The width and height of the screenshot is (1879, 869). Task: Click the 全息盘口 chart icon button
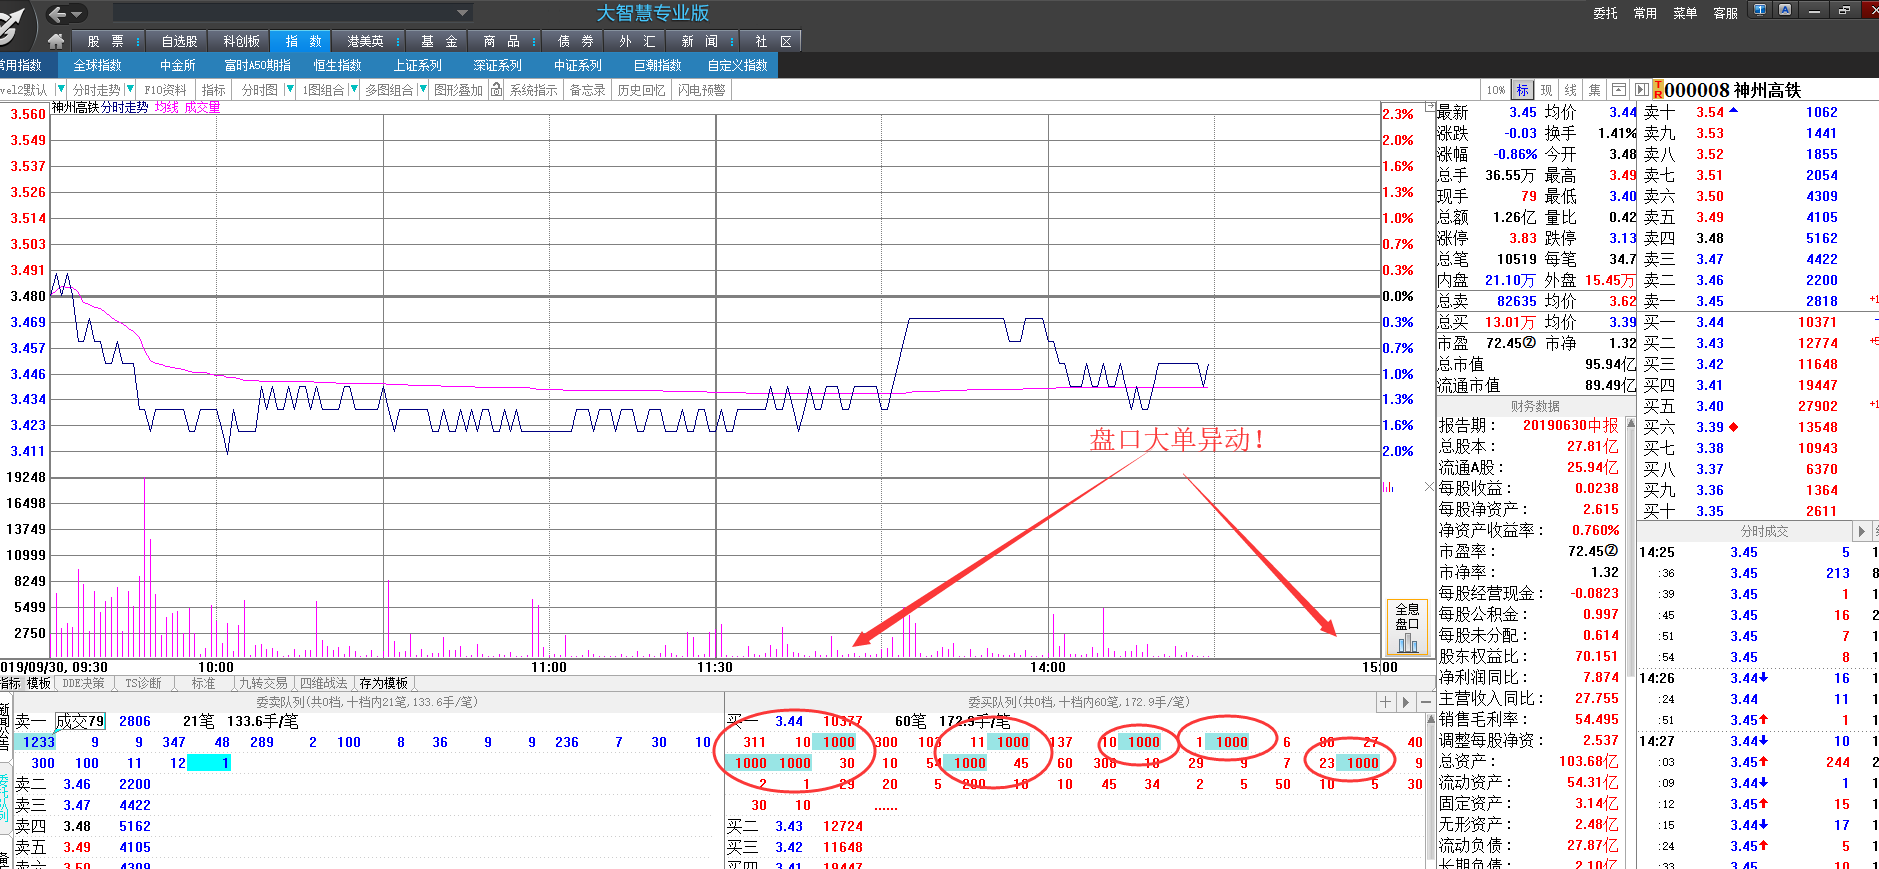click(x=1407, y=627)
